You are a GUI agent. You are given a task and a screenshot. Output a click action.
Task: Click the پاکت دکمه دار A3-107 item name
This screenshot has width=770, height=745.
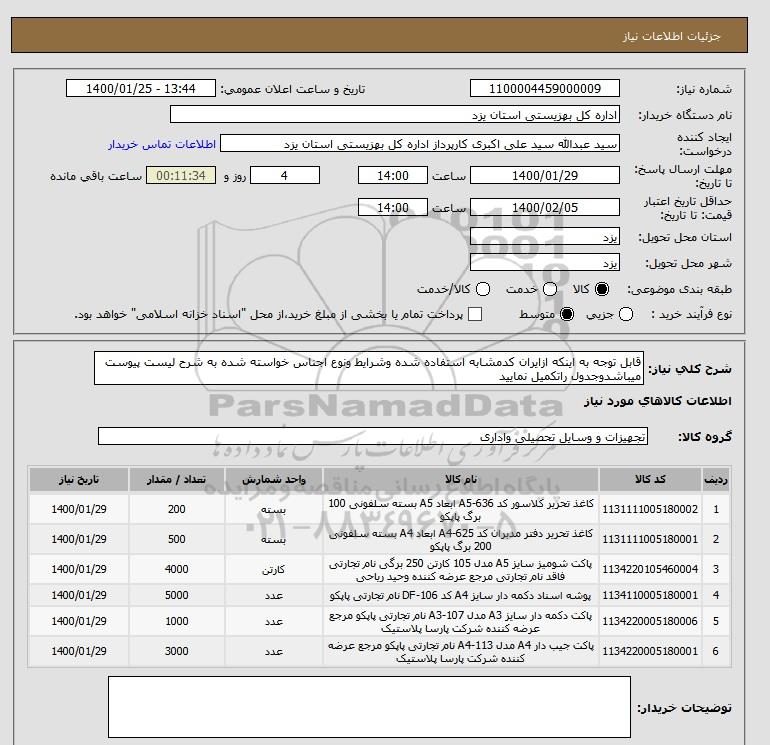click(x=461, y=622)
